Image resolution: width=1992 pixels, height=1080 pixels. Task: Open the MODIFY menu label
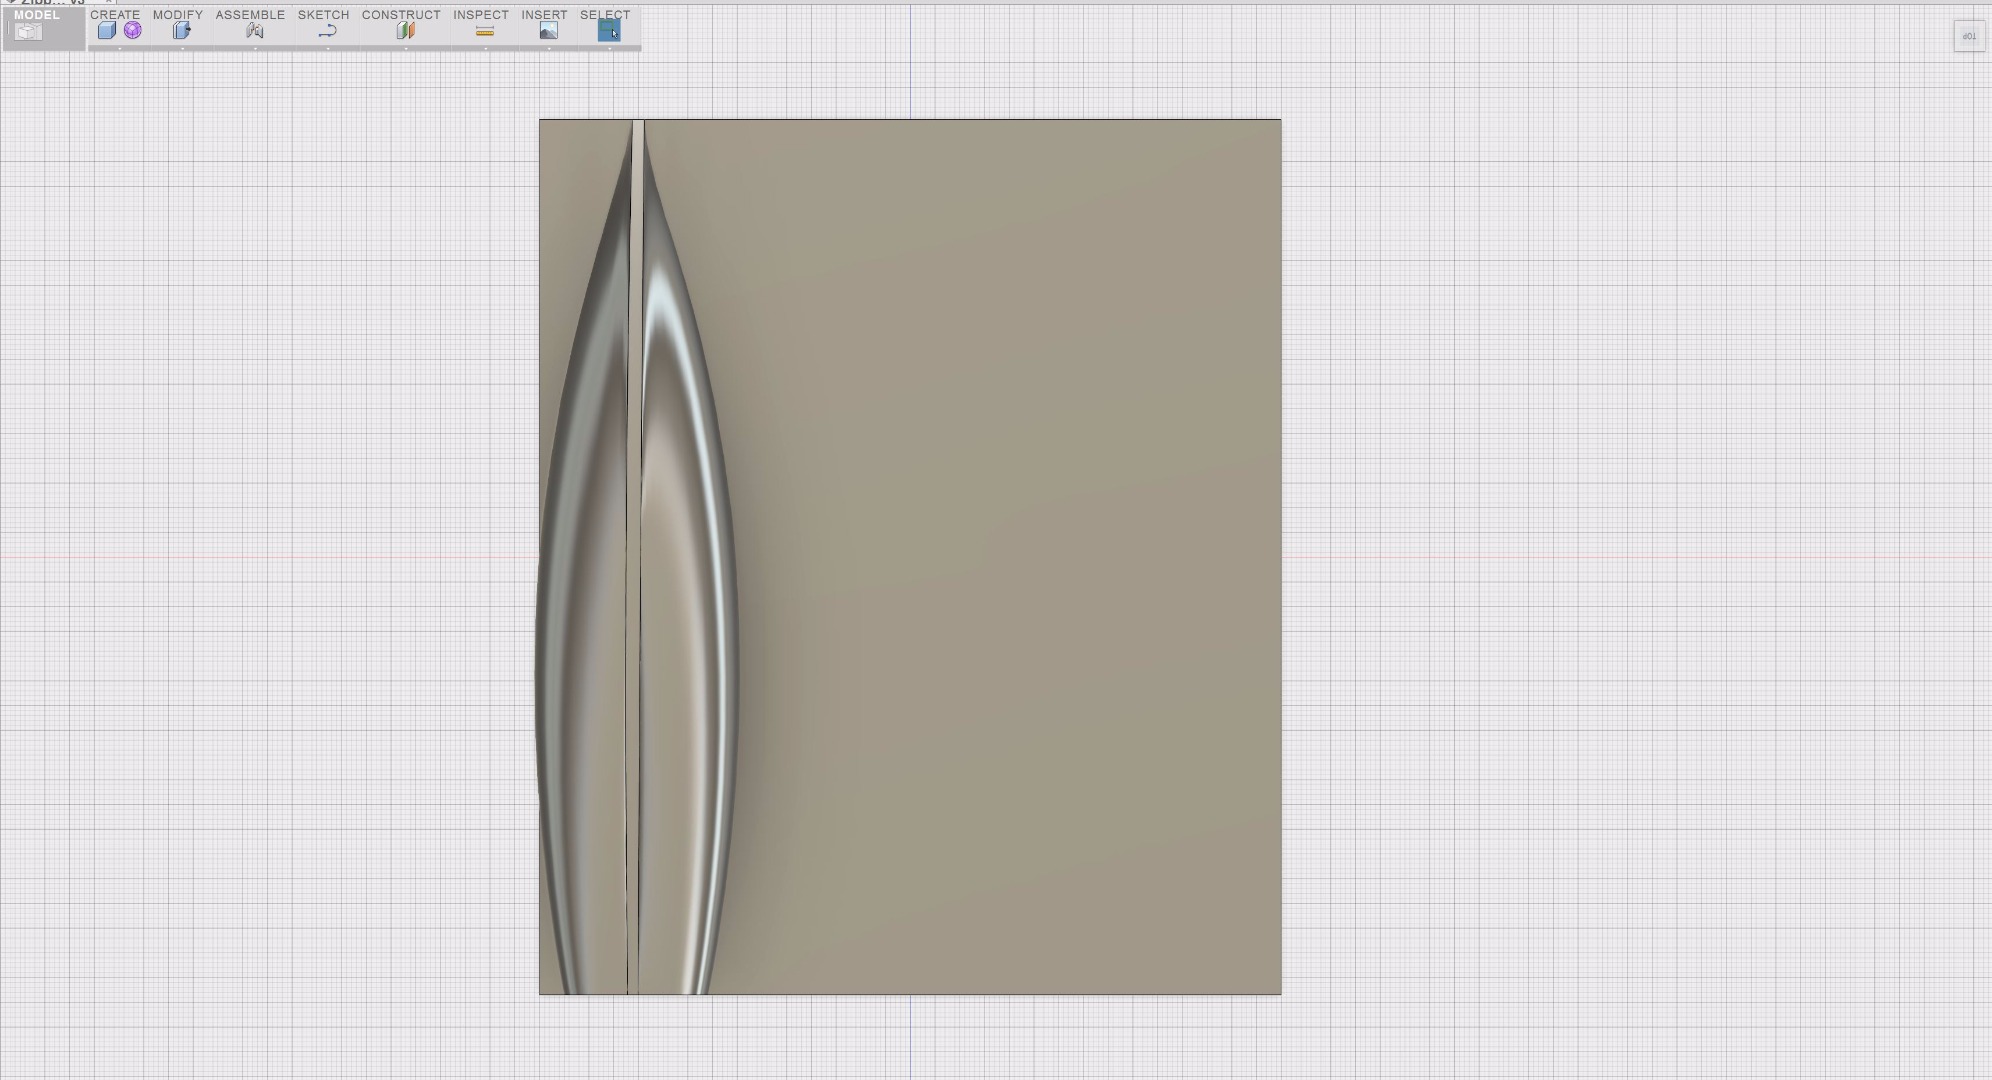pyautogui.click(x=178, y=14)
